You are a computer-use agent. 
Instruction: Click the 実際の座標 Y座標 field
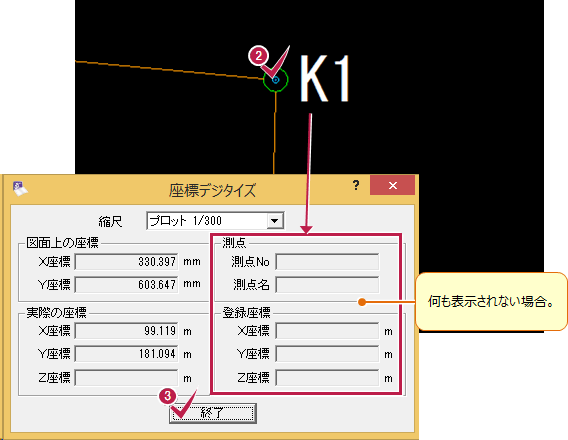126,354
